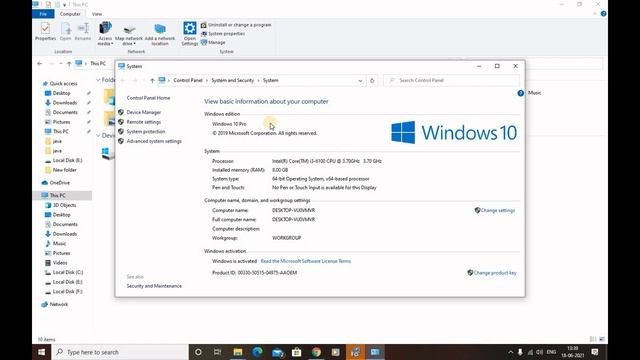Open the Windows Start menu
The image size is (640, 360).
coord(42,352)
